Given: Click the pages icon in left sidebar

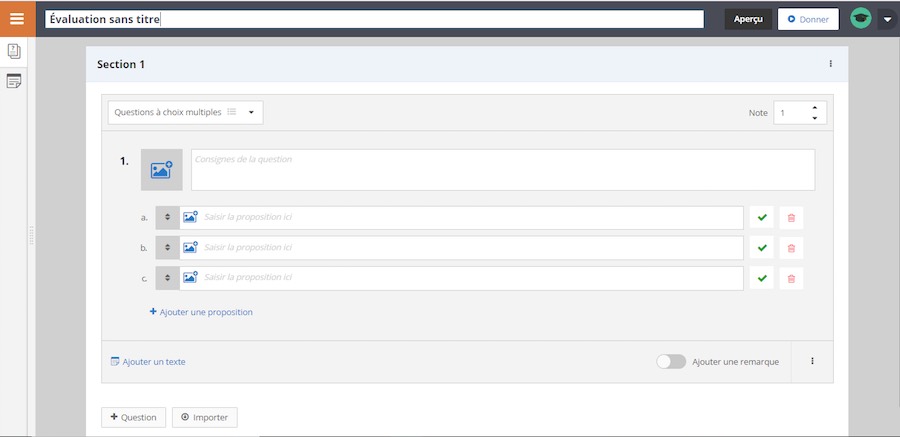Looking at the screenshot, I should 14,52.
